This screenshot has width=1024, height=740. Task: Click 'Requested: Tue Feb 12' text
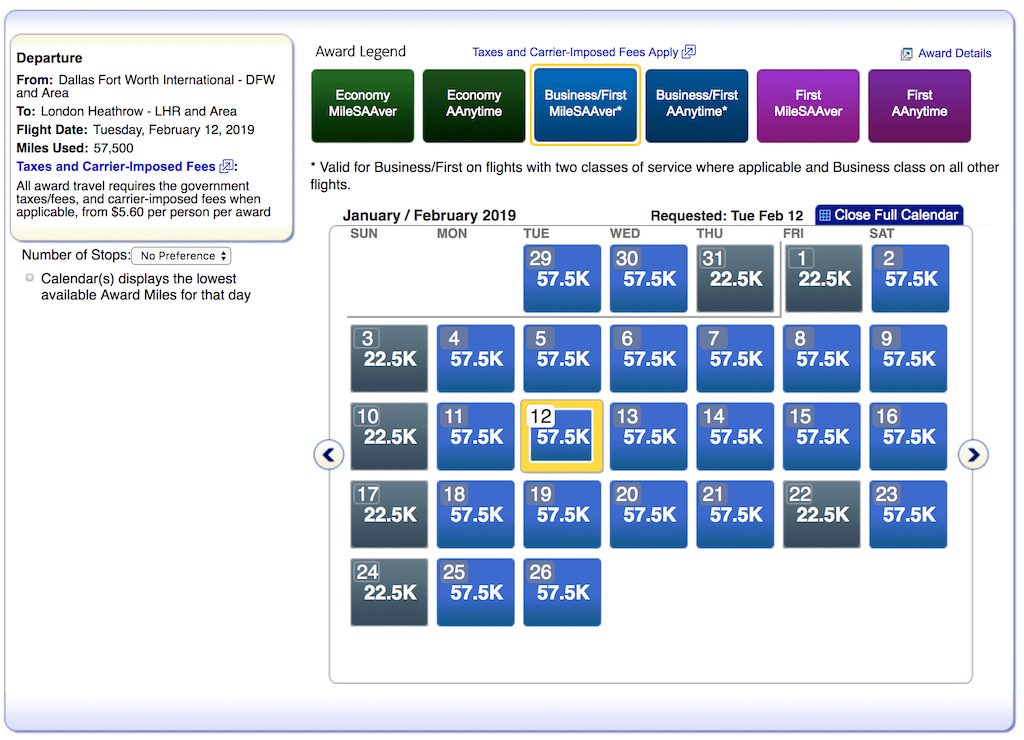[727, 216]
